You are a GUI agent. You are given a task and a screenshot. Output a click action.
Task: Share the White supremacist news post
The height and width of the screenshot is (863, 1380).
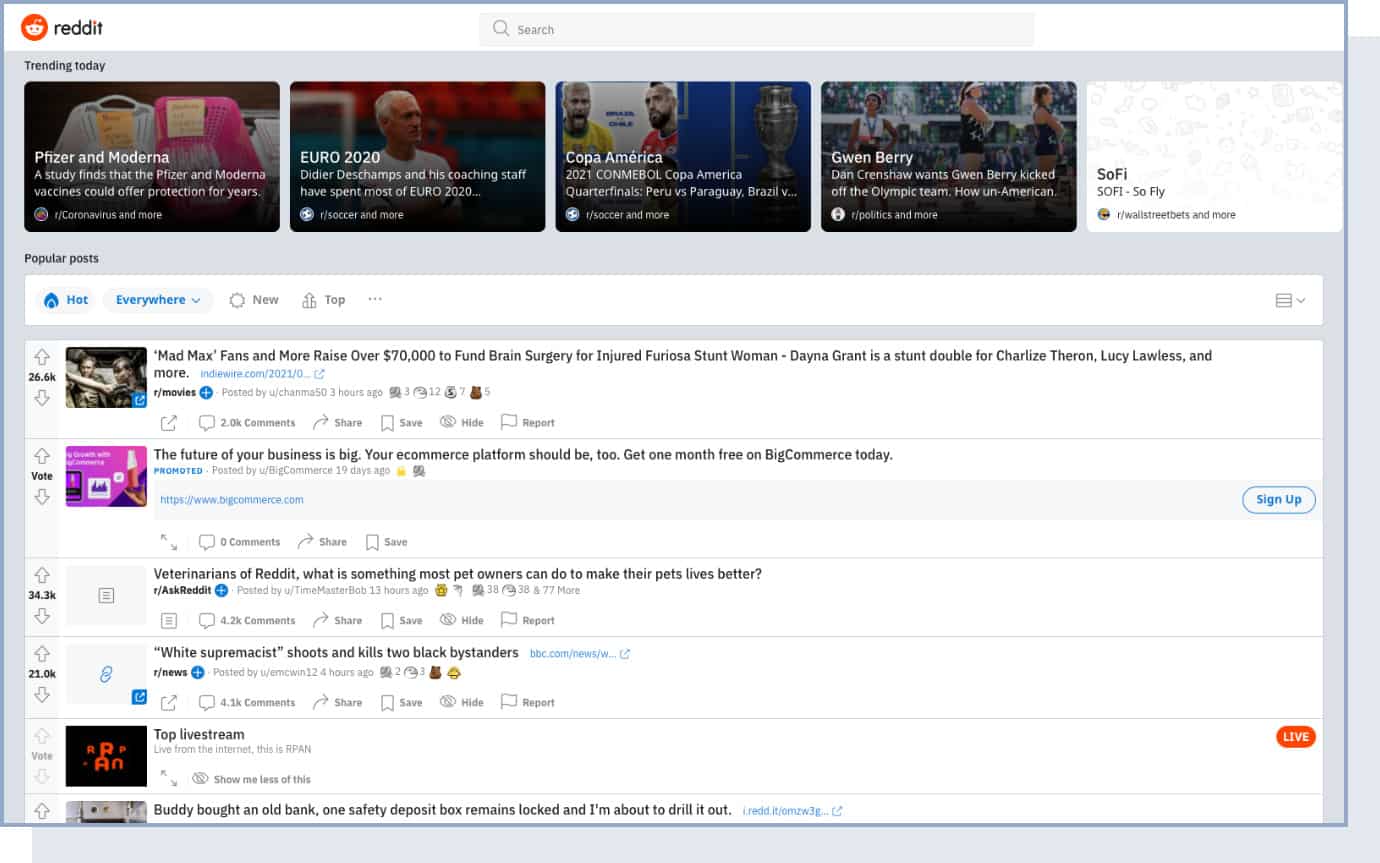337,702
